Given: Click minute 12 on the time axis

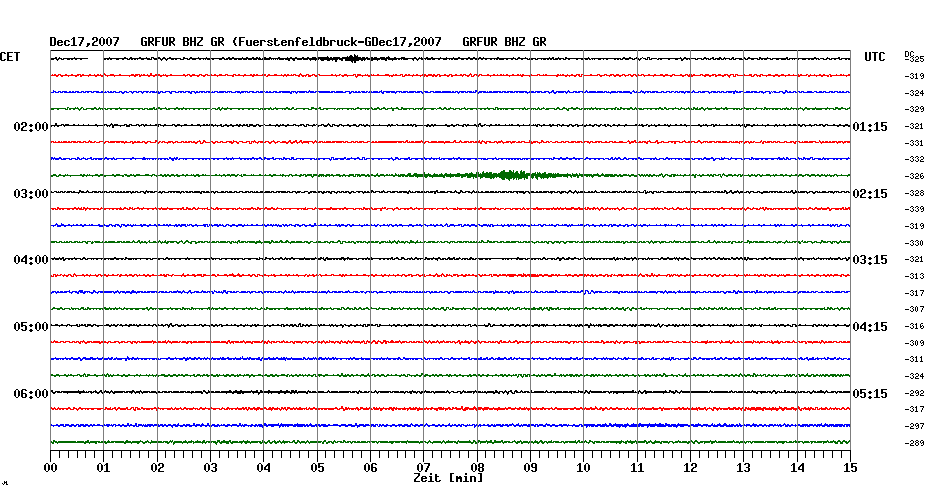Looking at the screenshot, I should (x=690, y=468).
